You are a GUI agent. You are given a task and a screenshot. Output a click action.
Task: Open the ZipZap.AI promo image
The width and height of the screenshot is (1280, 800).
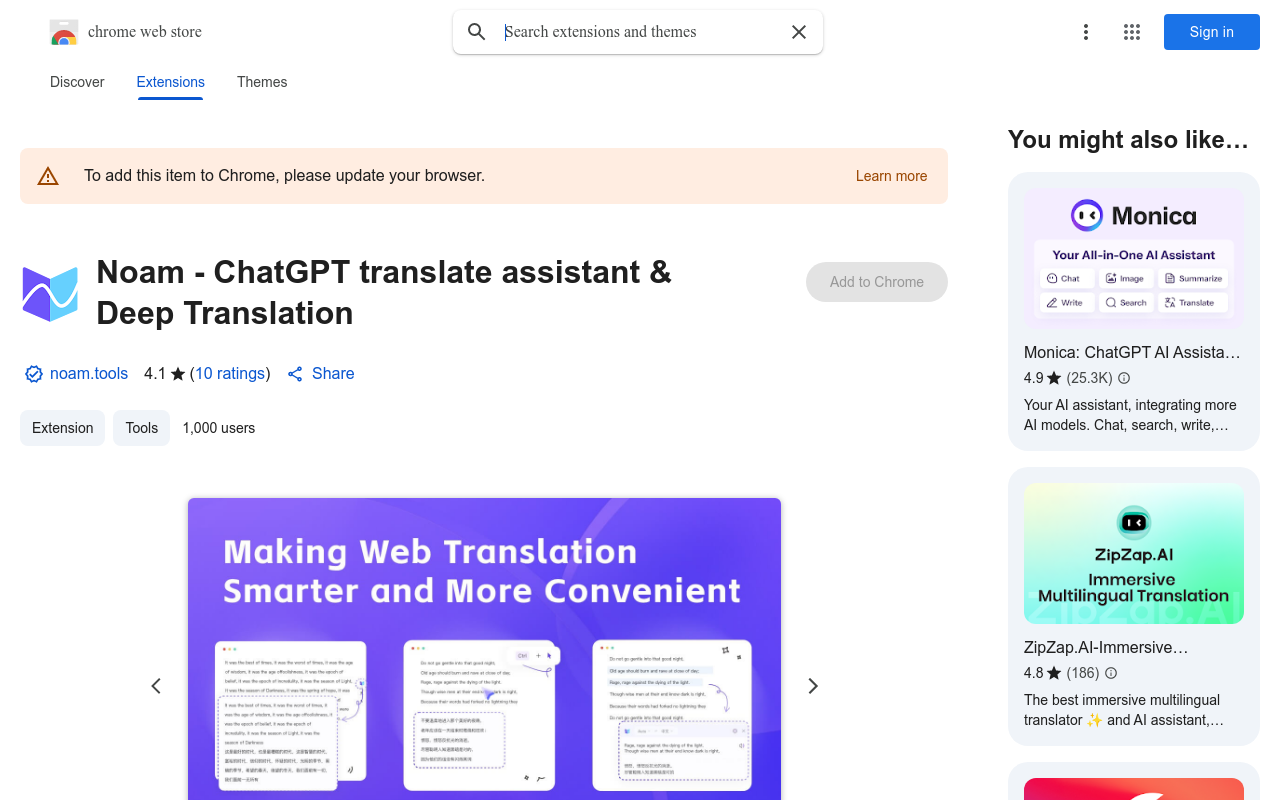pyautogui.click(x=1134, y=554)
